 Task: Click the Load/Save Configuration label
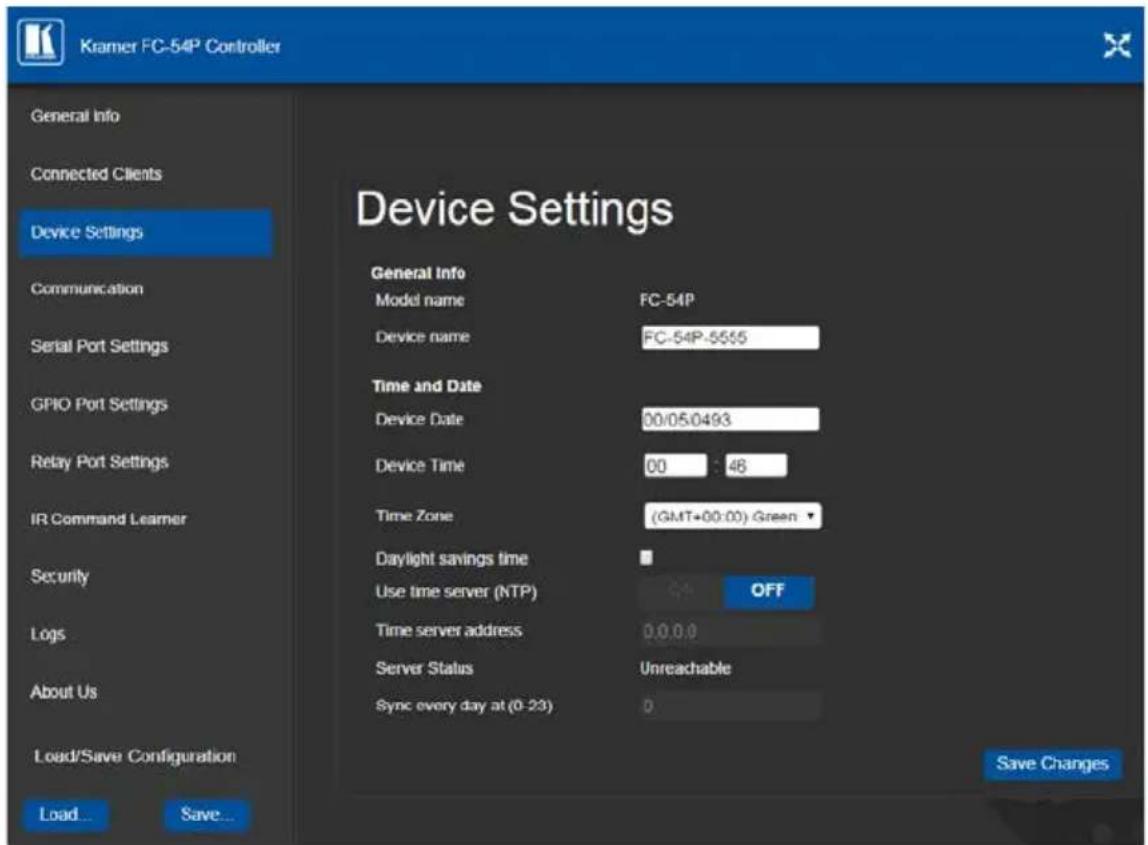pos(135,756)
